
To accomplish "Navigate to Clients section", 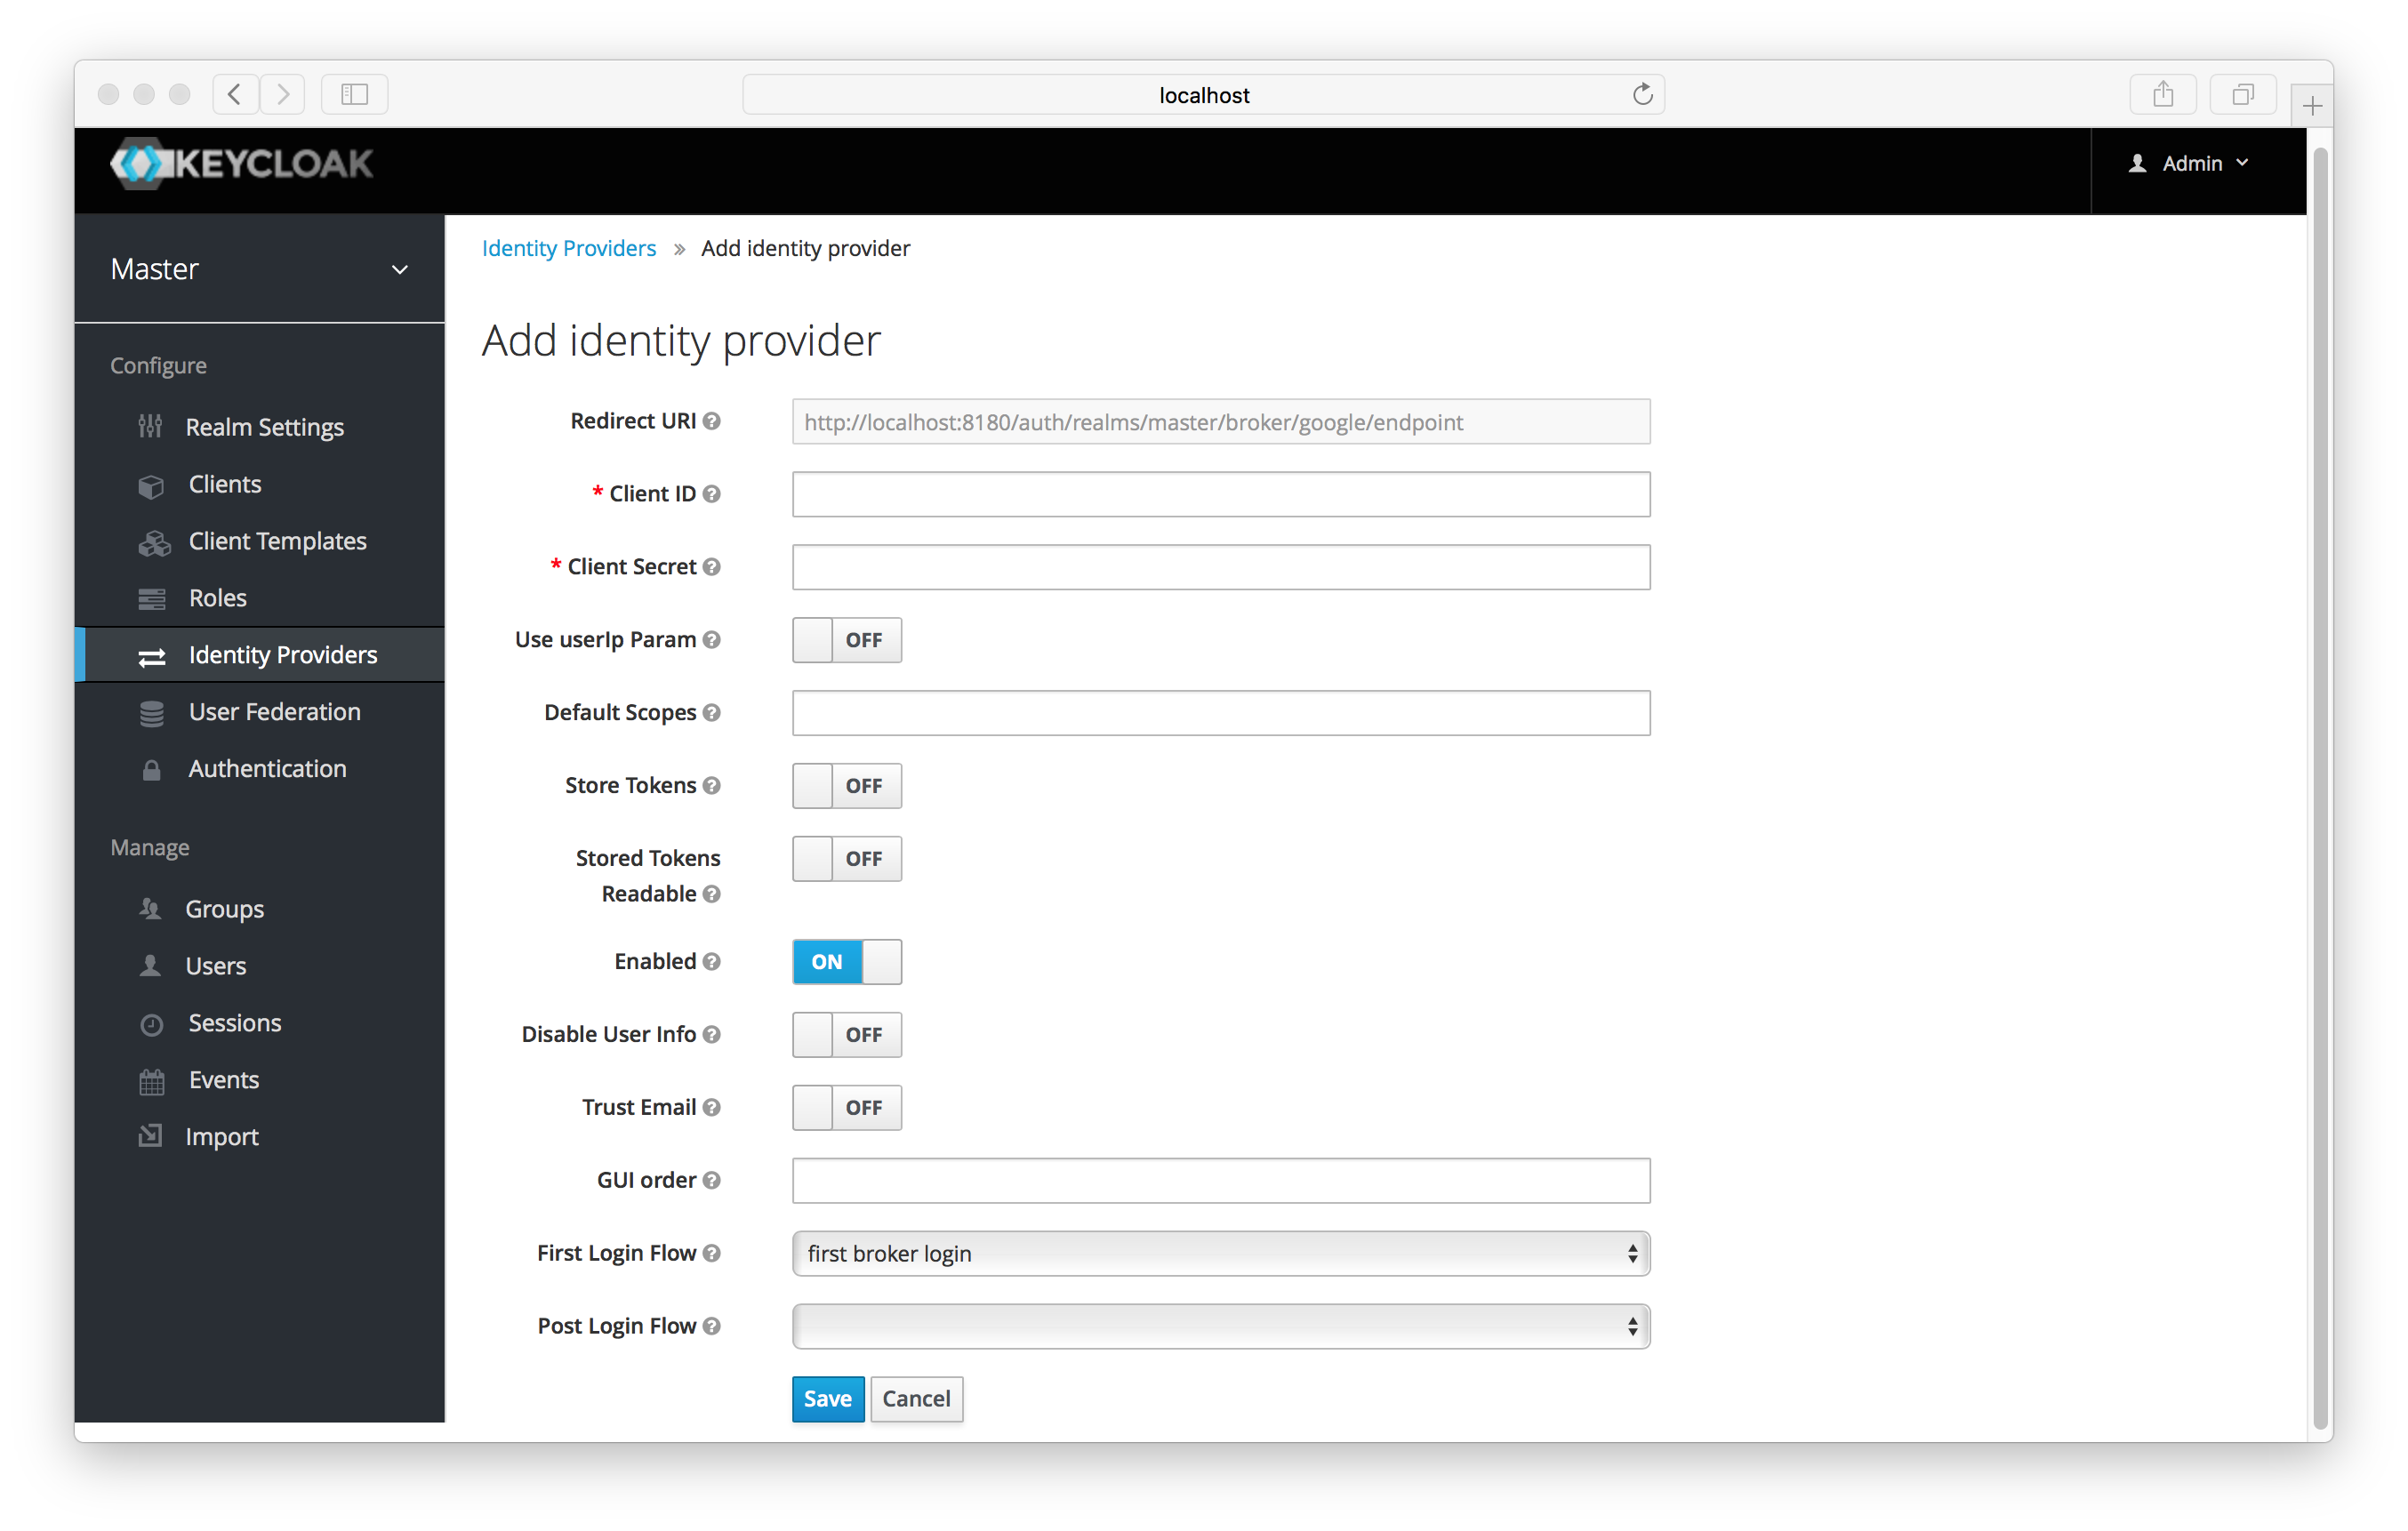I will pyautogui.click(x=225, y=483).
